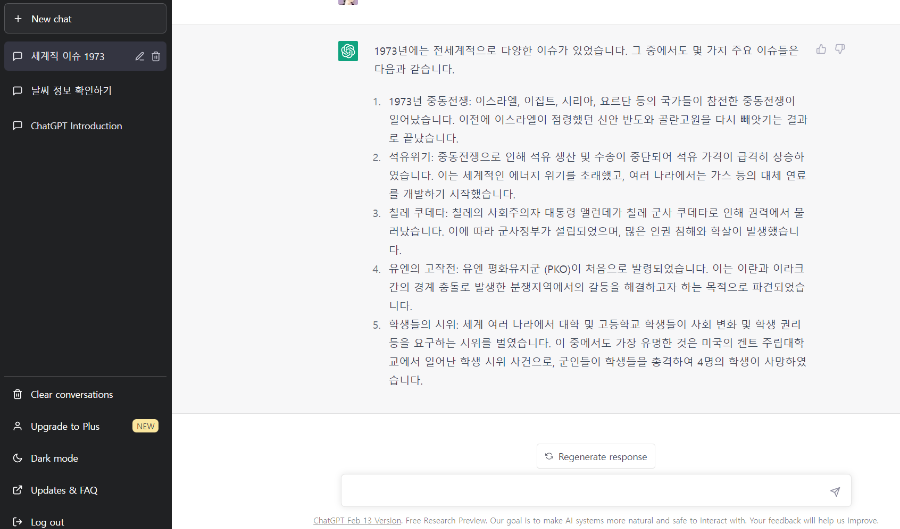Click the trash icon beside Clear conversations
The height and width of the screenshot is (529, 900).
18,394
